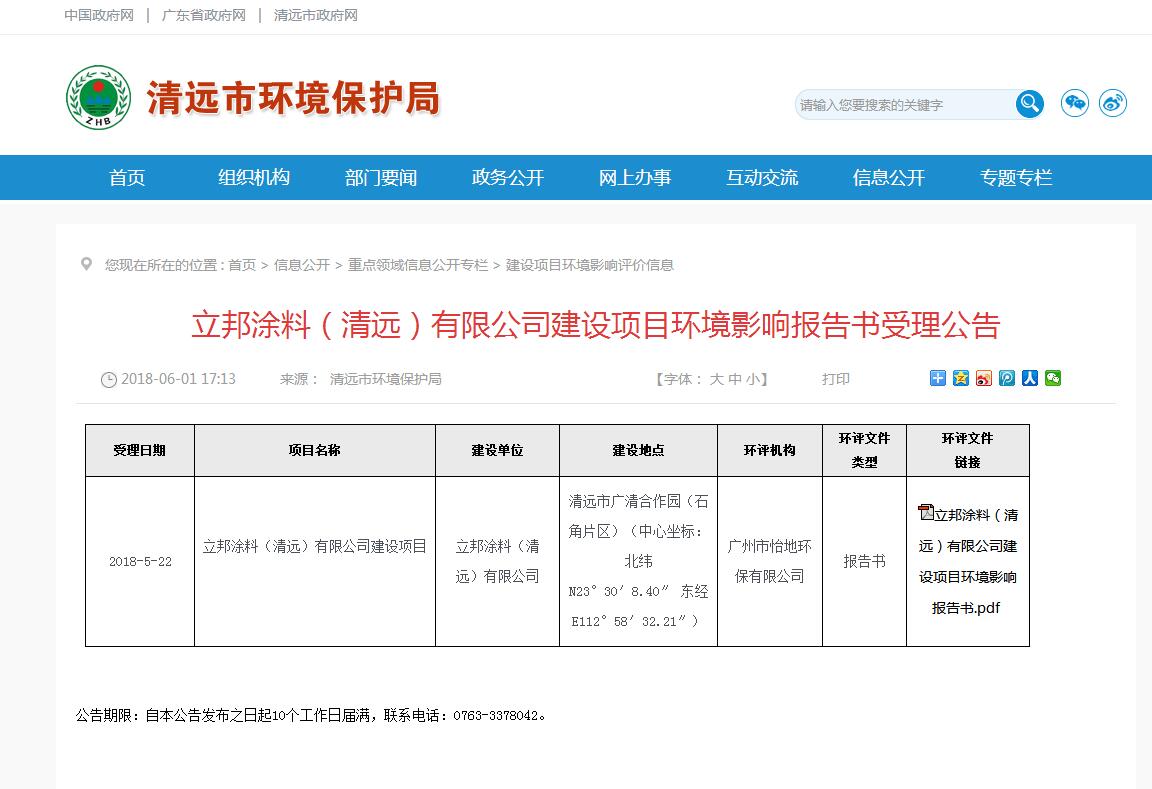The width and height of the screenshot is (1152, 789).
Task: Set font size to 大
Action: (x=716, y=379)
